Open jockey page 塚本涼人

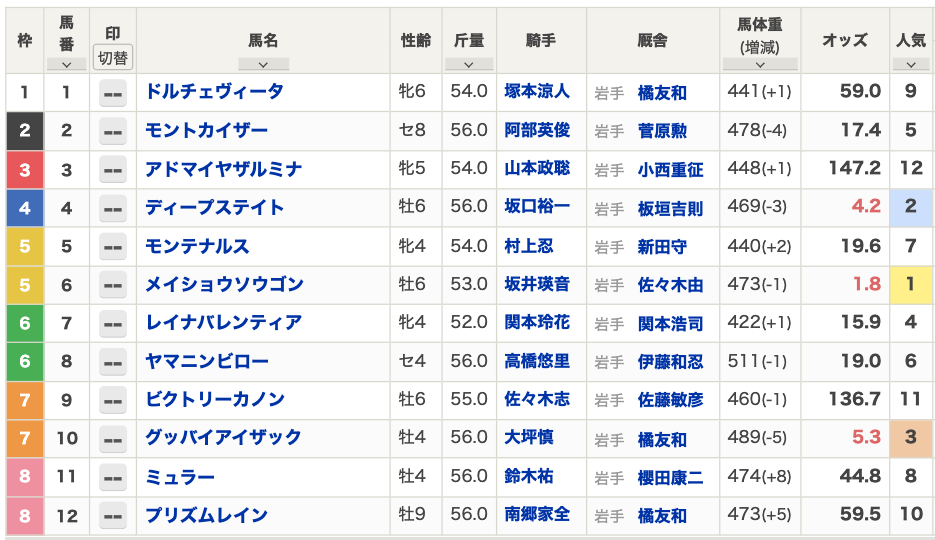tap(537, 91)
